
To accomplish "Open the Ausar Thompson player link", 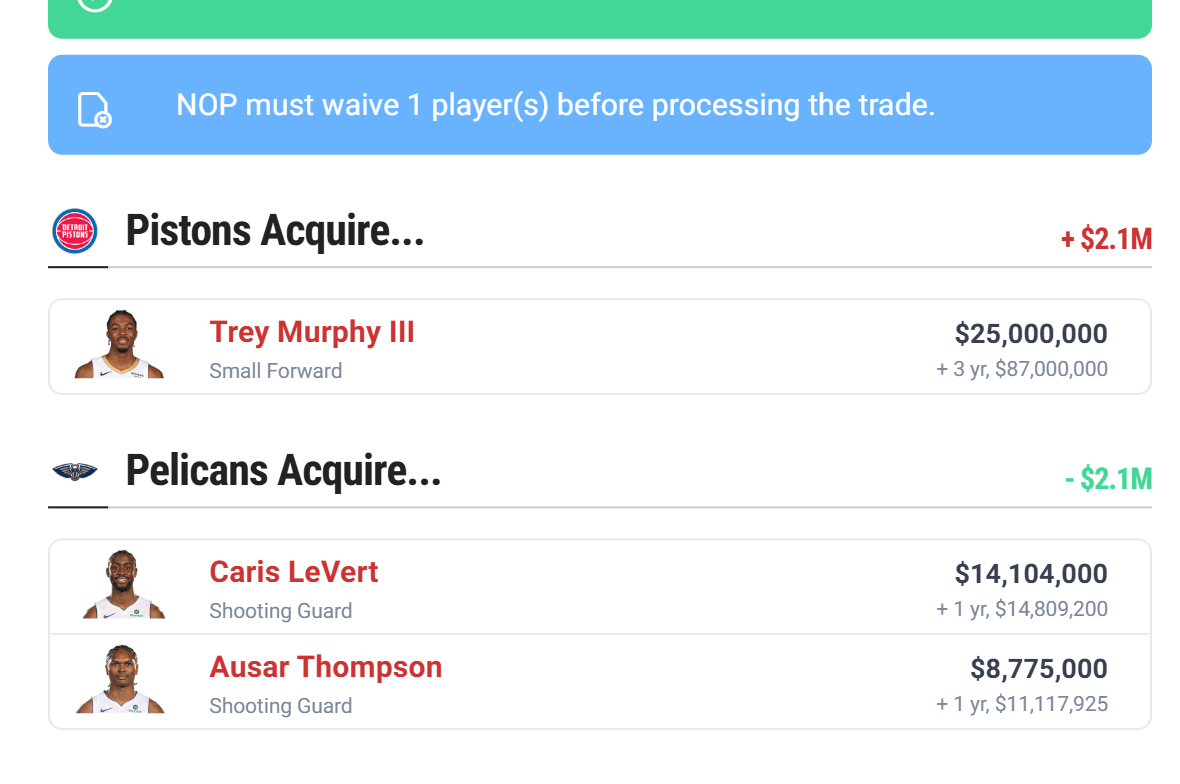I will [x=326, y=667].
